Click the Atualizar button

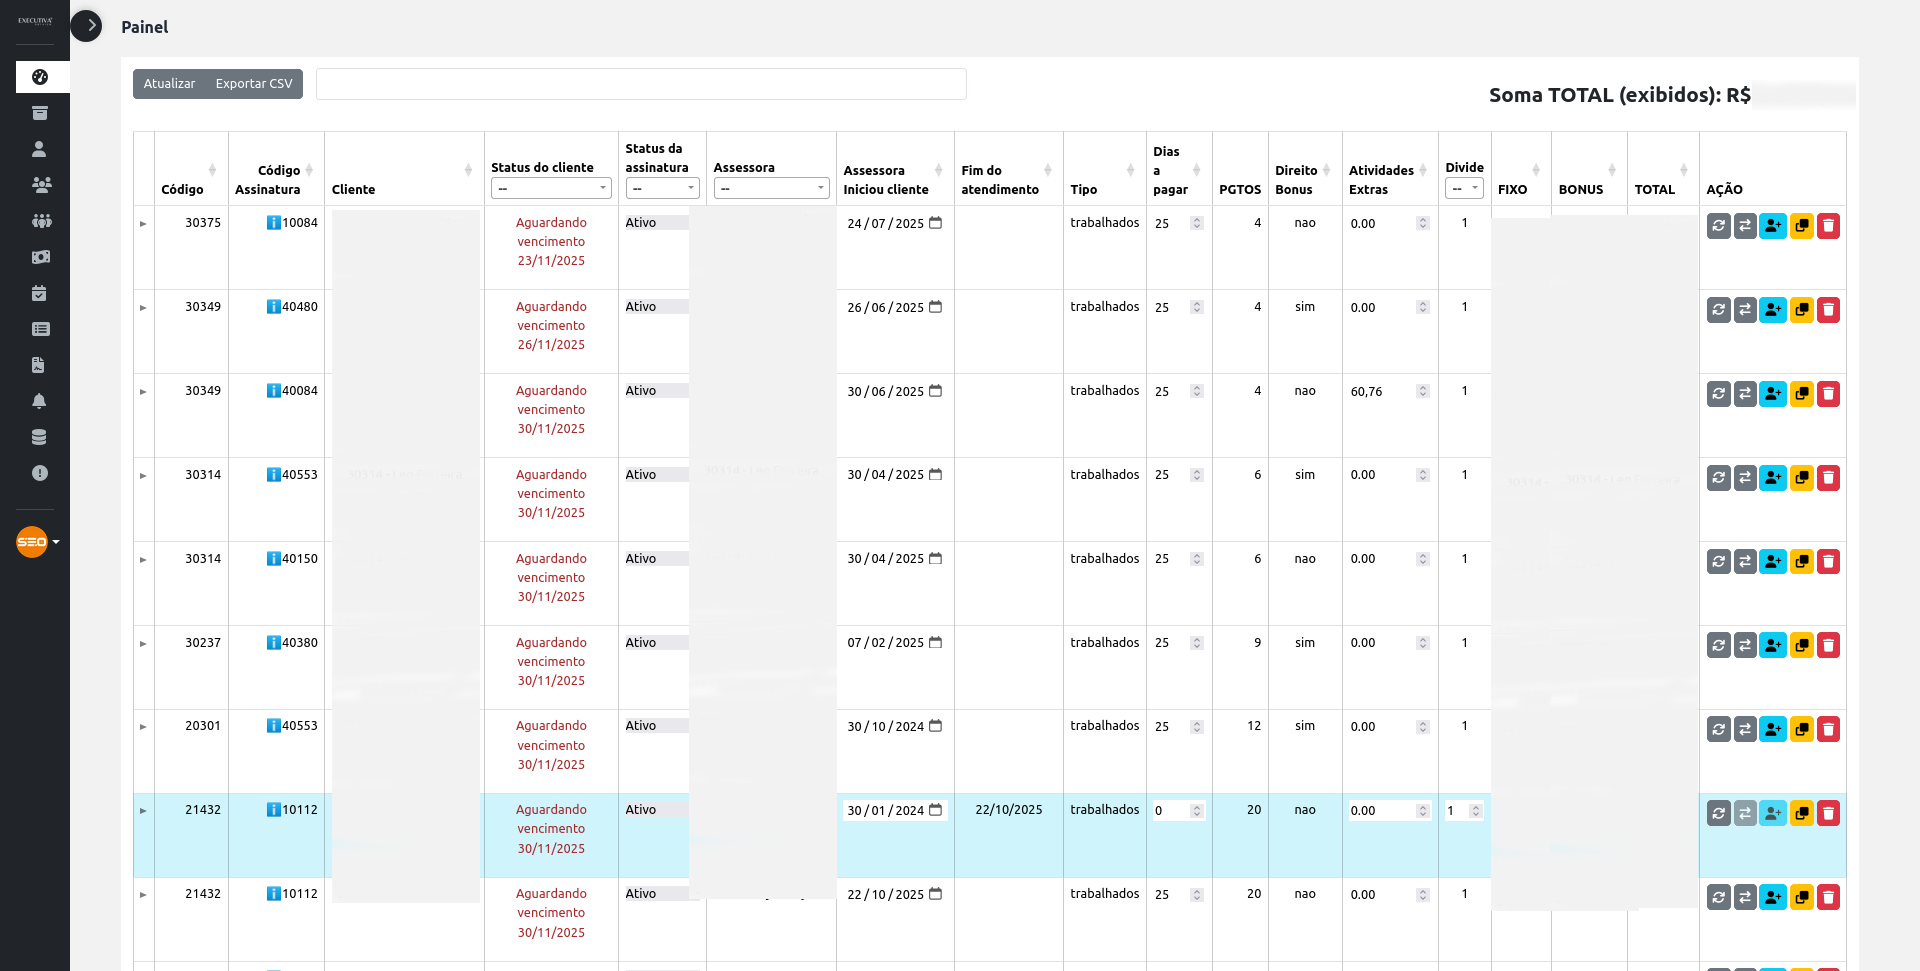pyautogui.click(x=169, y=84)
